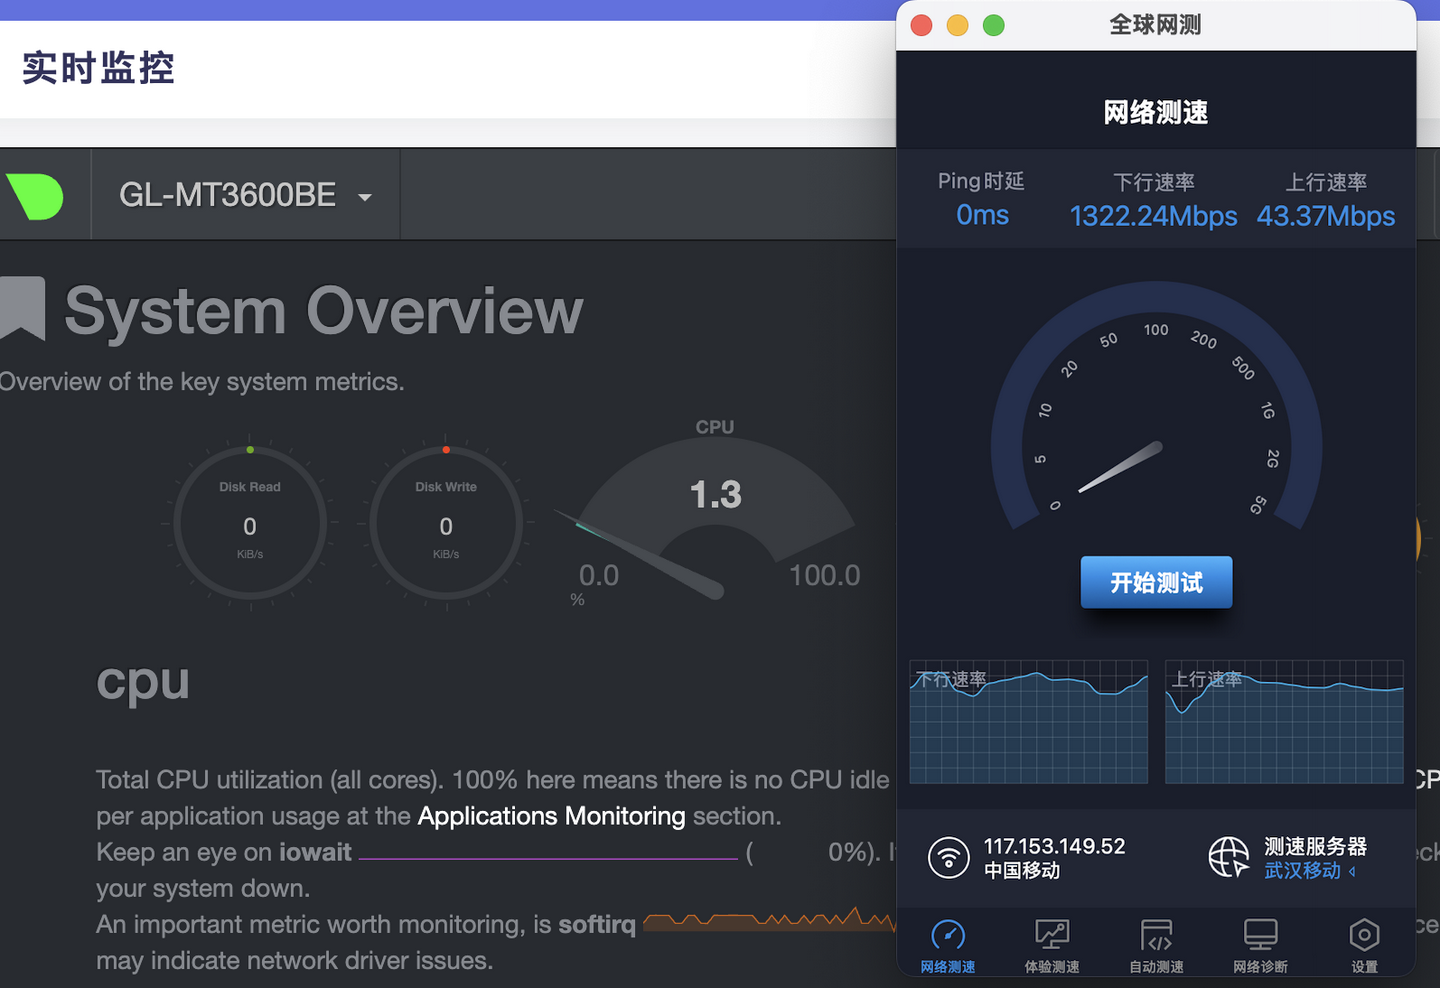Click the 实时监控 page heading
Image resolution: width=1440 pixels, height=988 pixels.
pyautogui.click(x=98, y=68)
